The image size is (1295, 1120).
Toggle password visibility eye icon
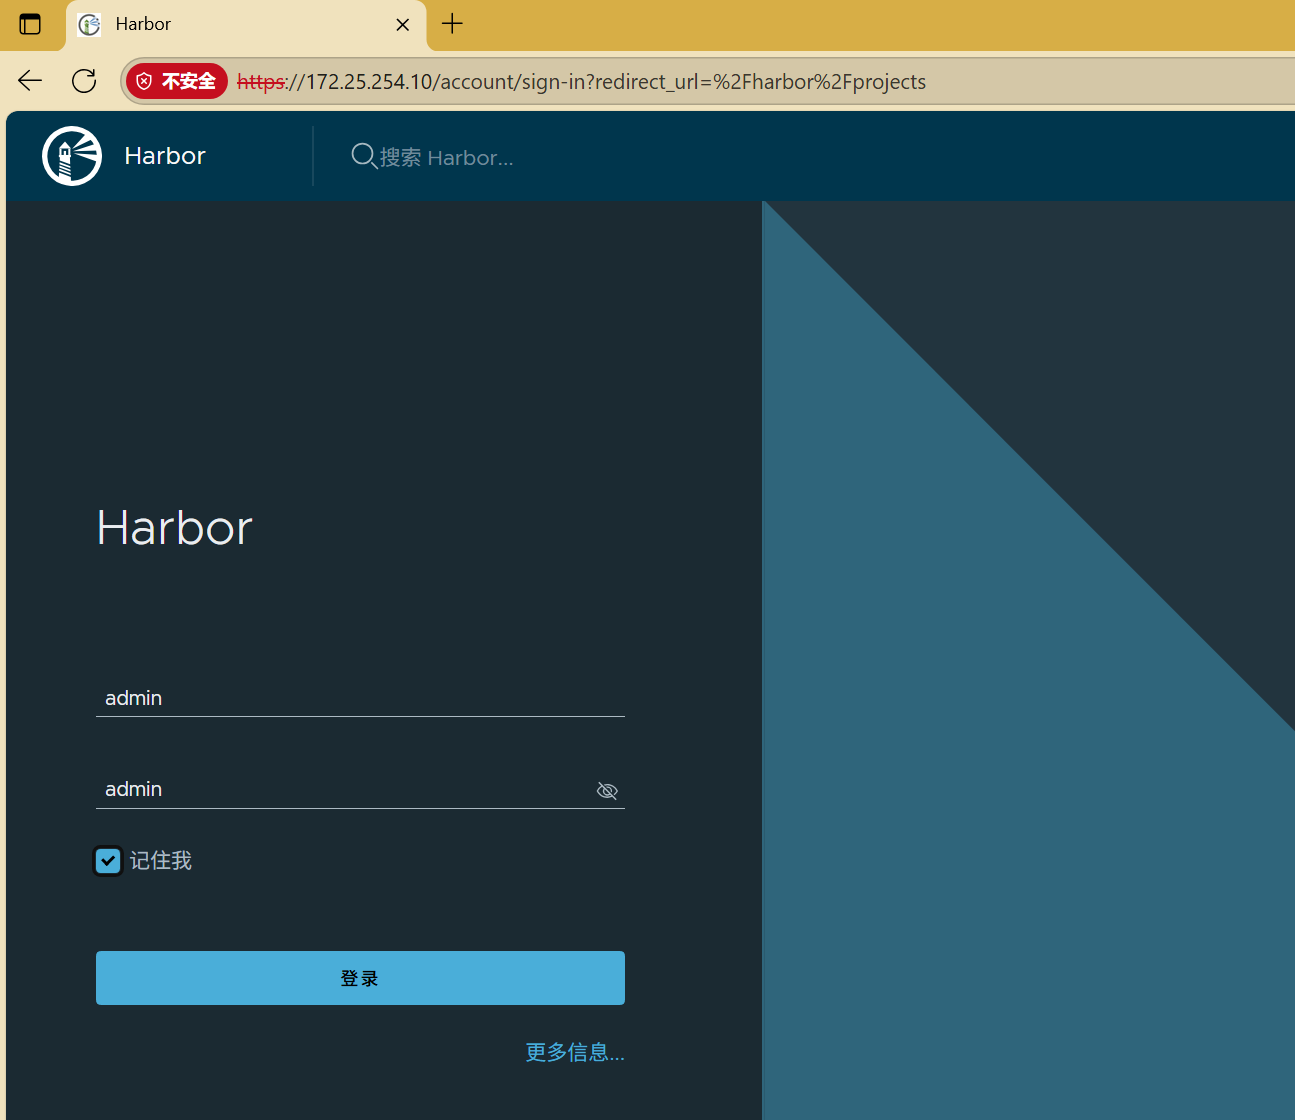tap(607, 791)
